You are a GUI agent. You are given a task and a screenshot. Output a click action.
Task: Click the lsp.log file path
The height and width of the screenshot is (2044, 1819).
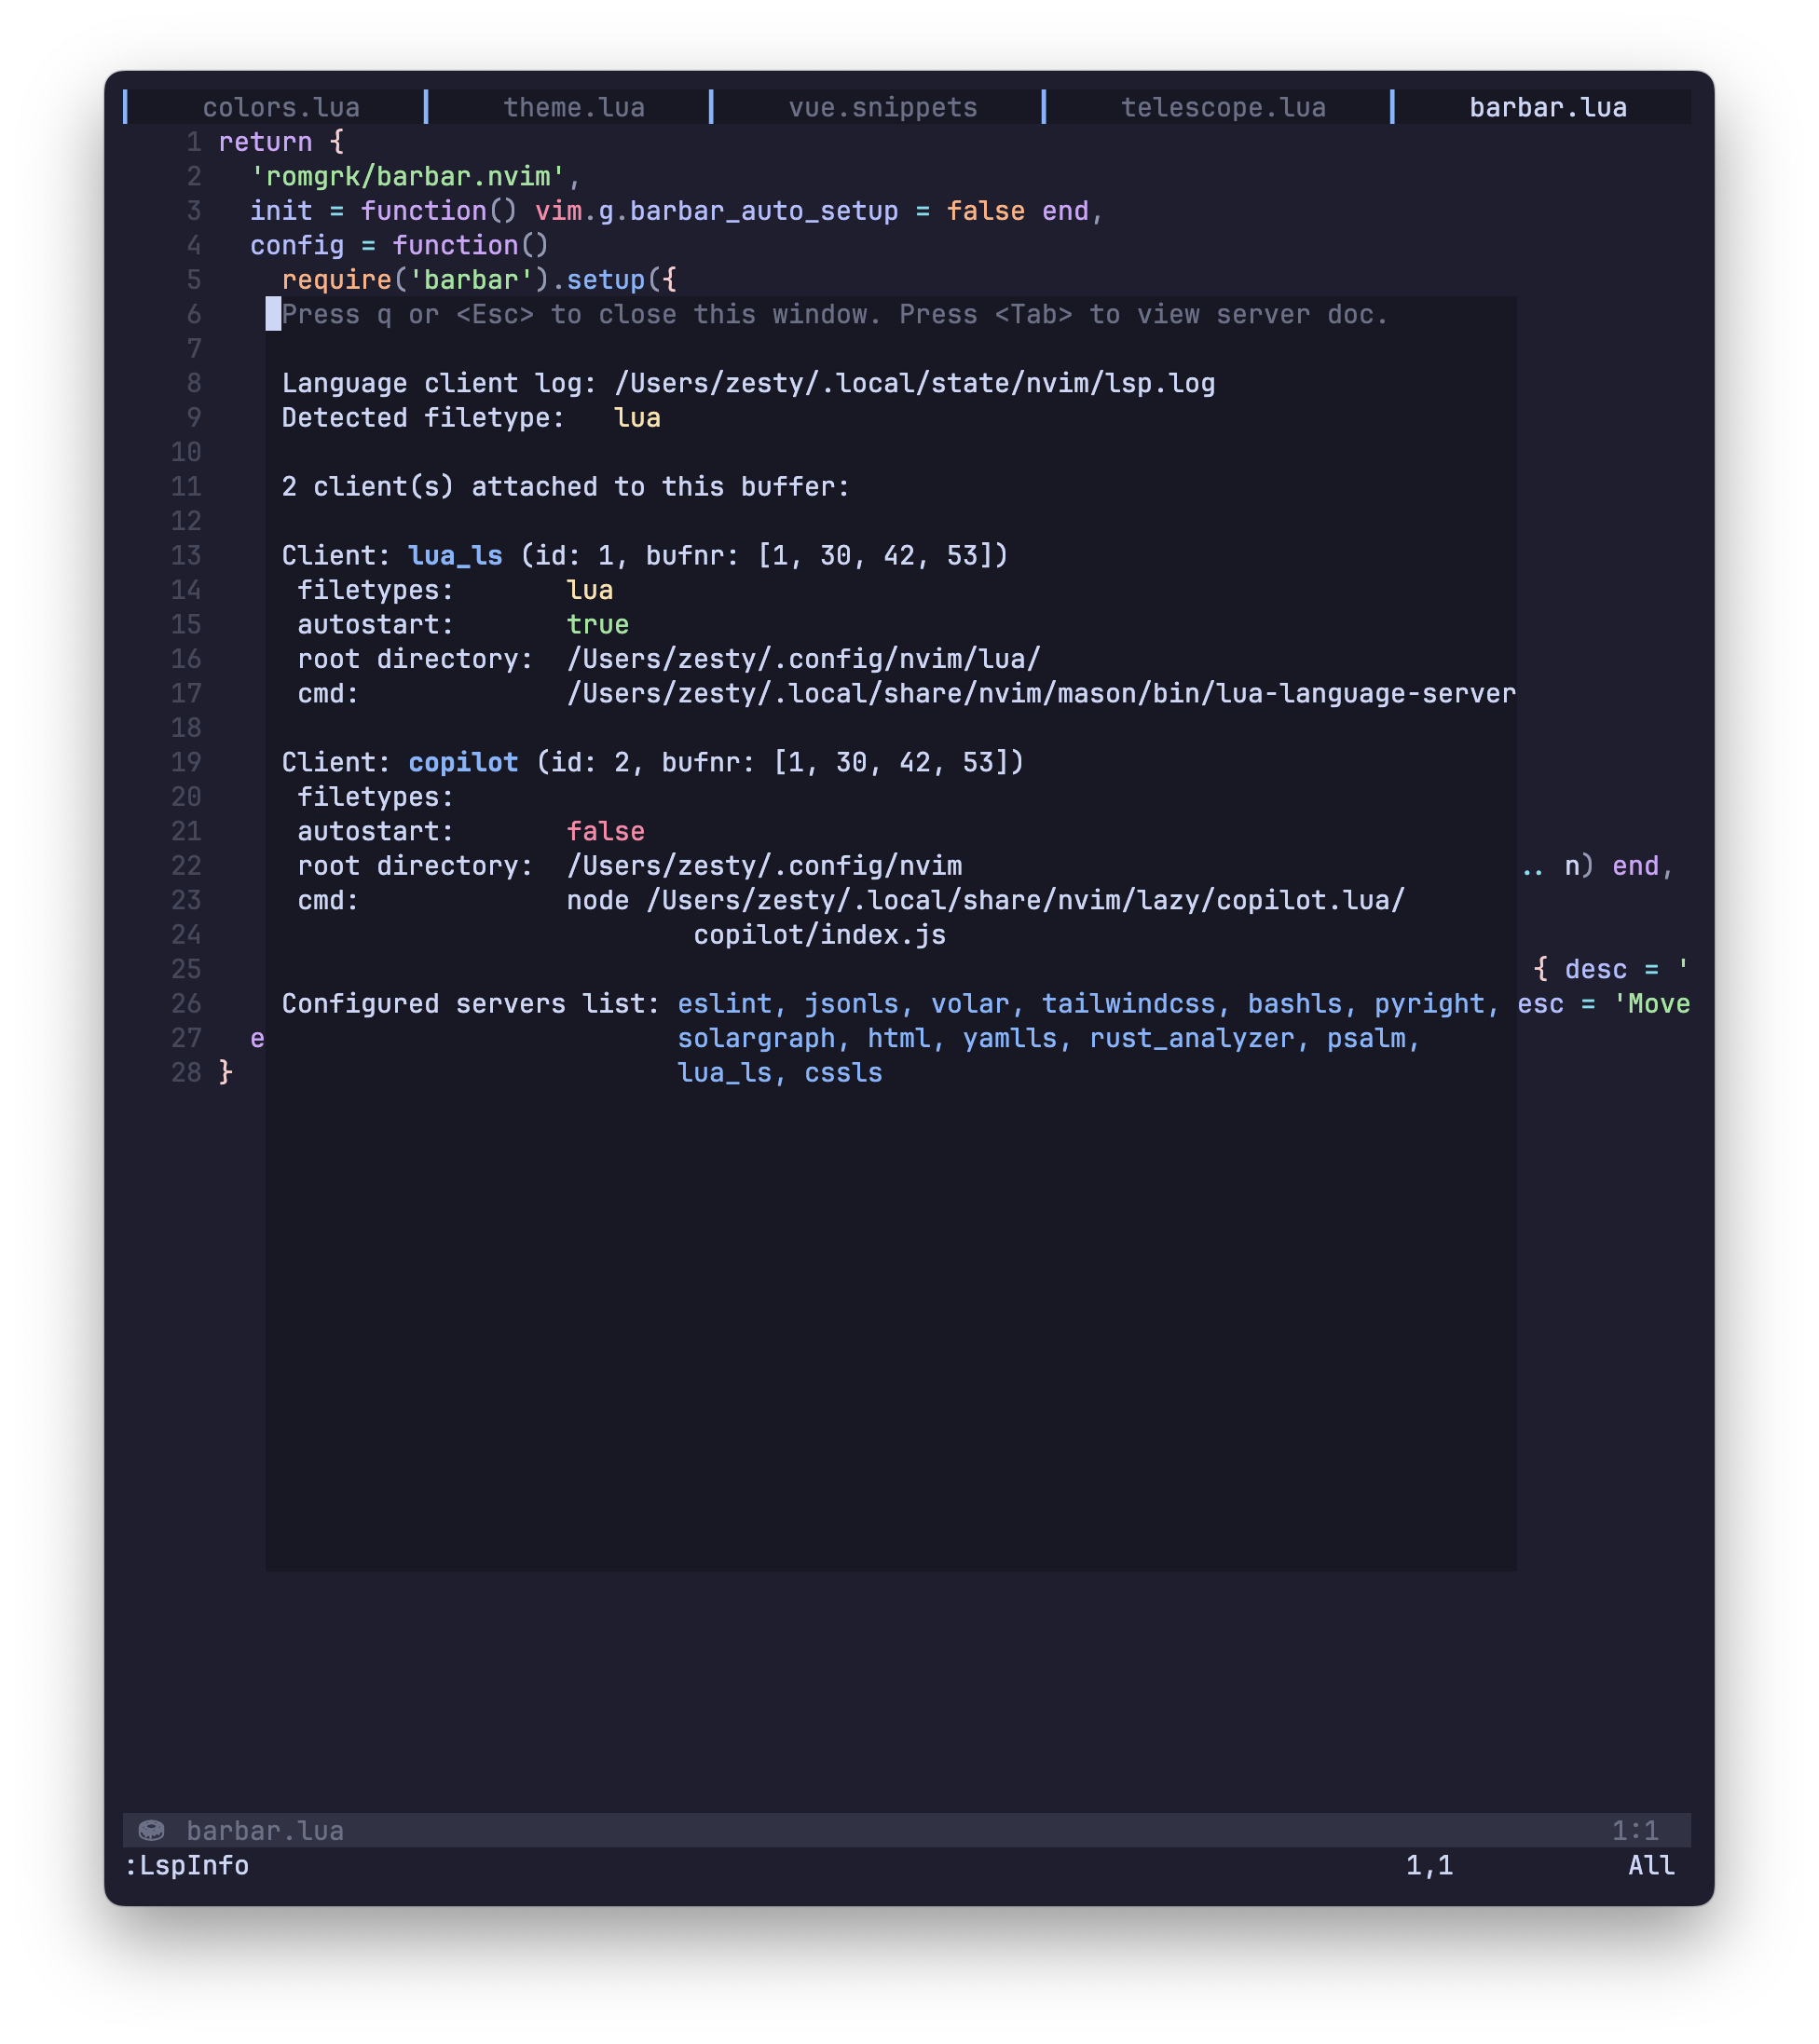pos(914,383)
